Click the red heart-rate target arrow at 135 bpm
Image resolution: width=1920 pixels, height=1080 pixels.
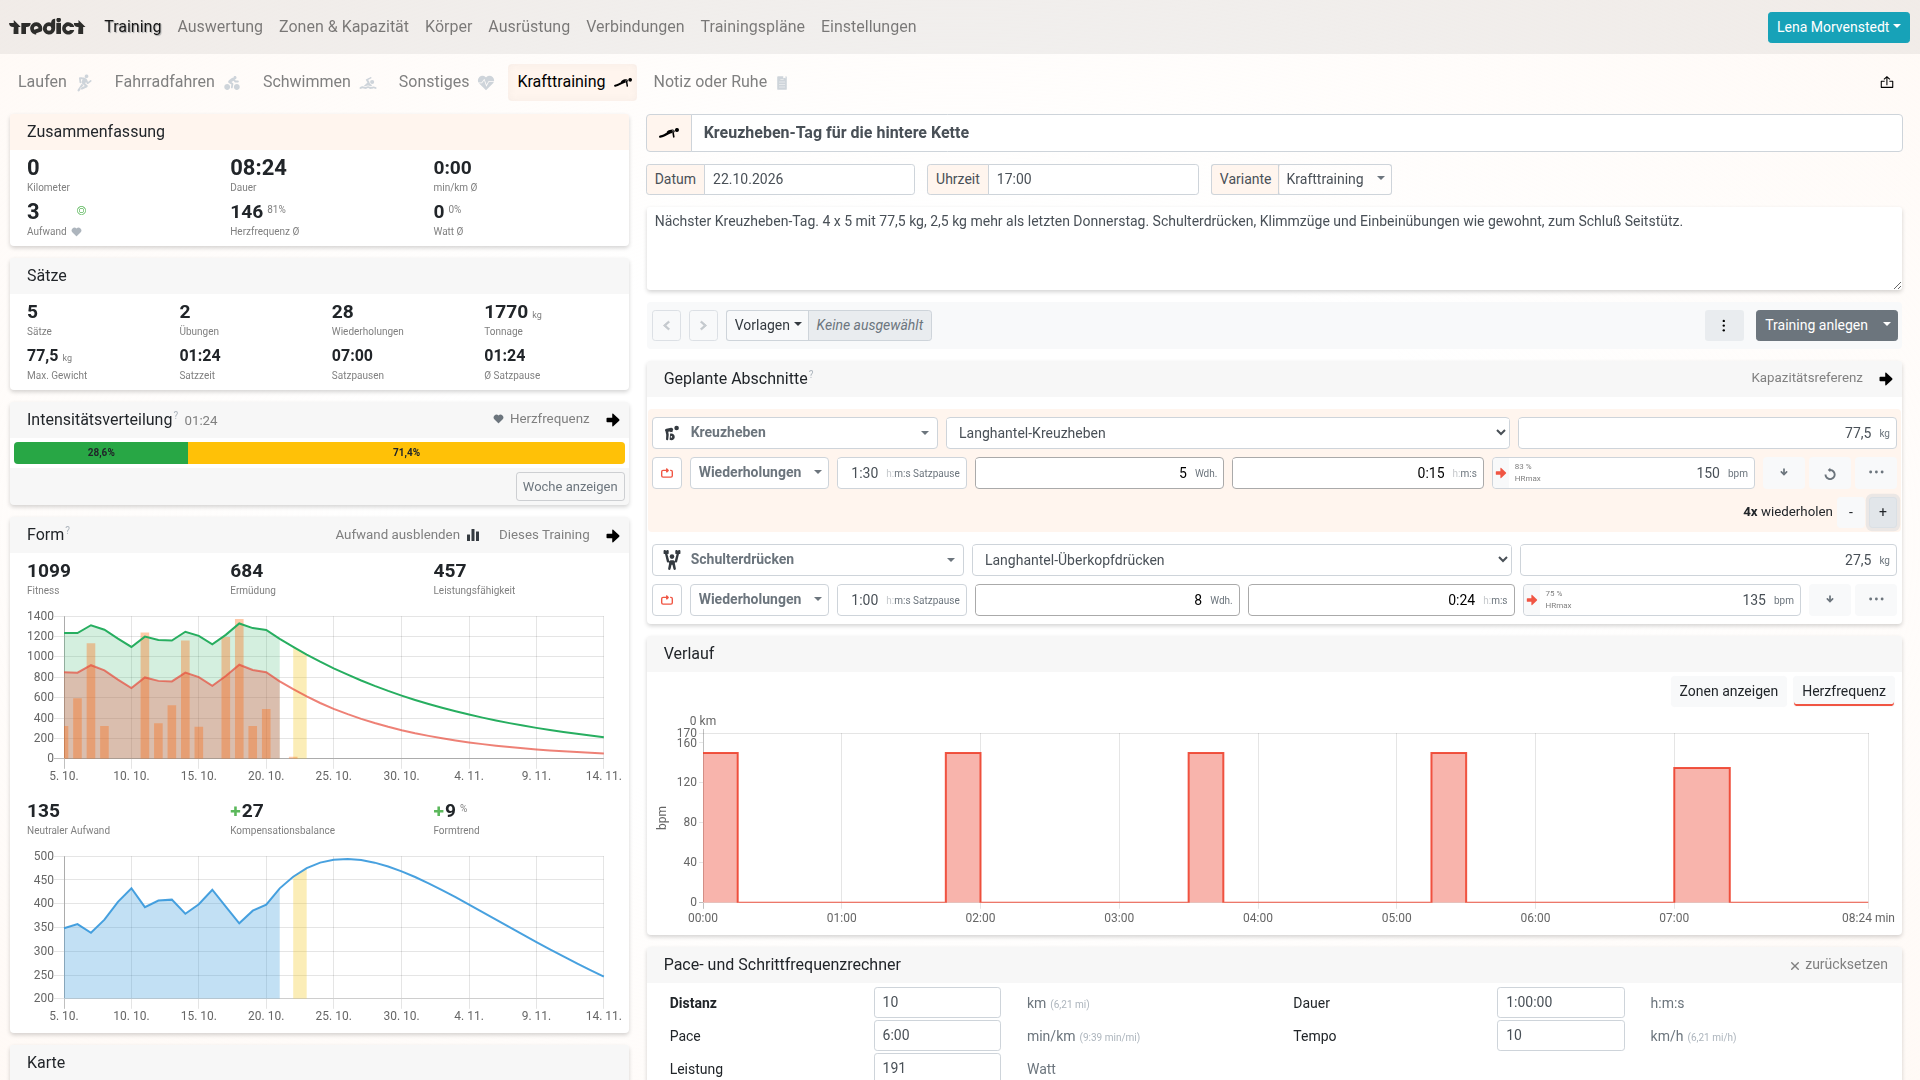pyautogui.click(x=1532, y=600)
